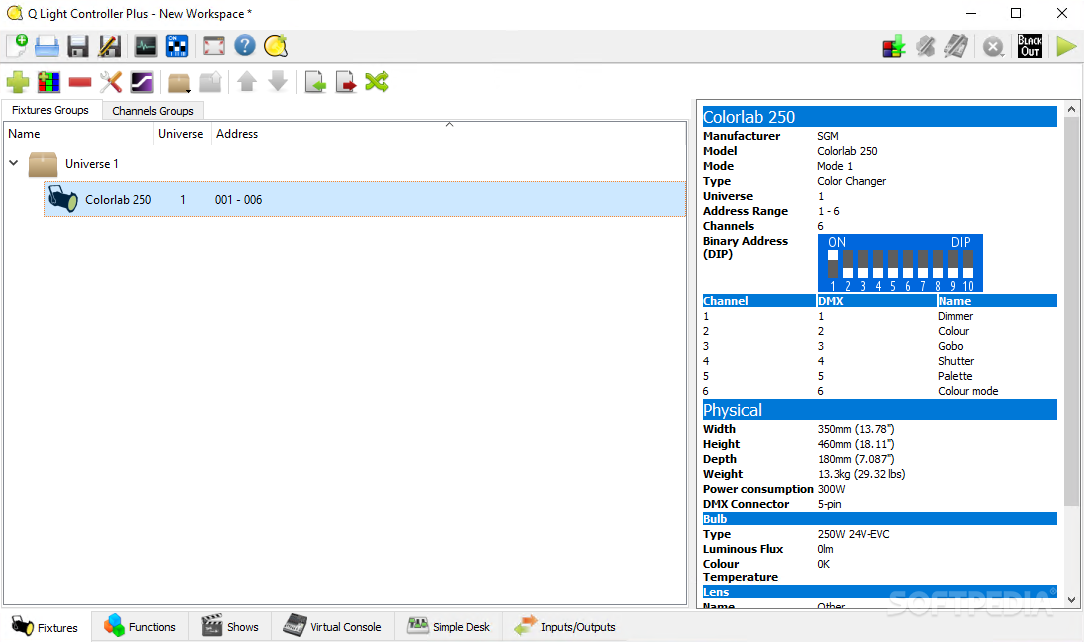1084x642 pixels.
Task: Click the Shutter channel name
Action: pyautogui.click(x=956, y=361)
